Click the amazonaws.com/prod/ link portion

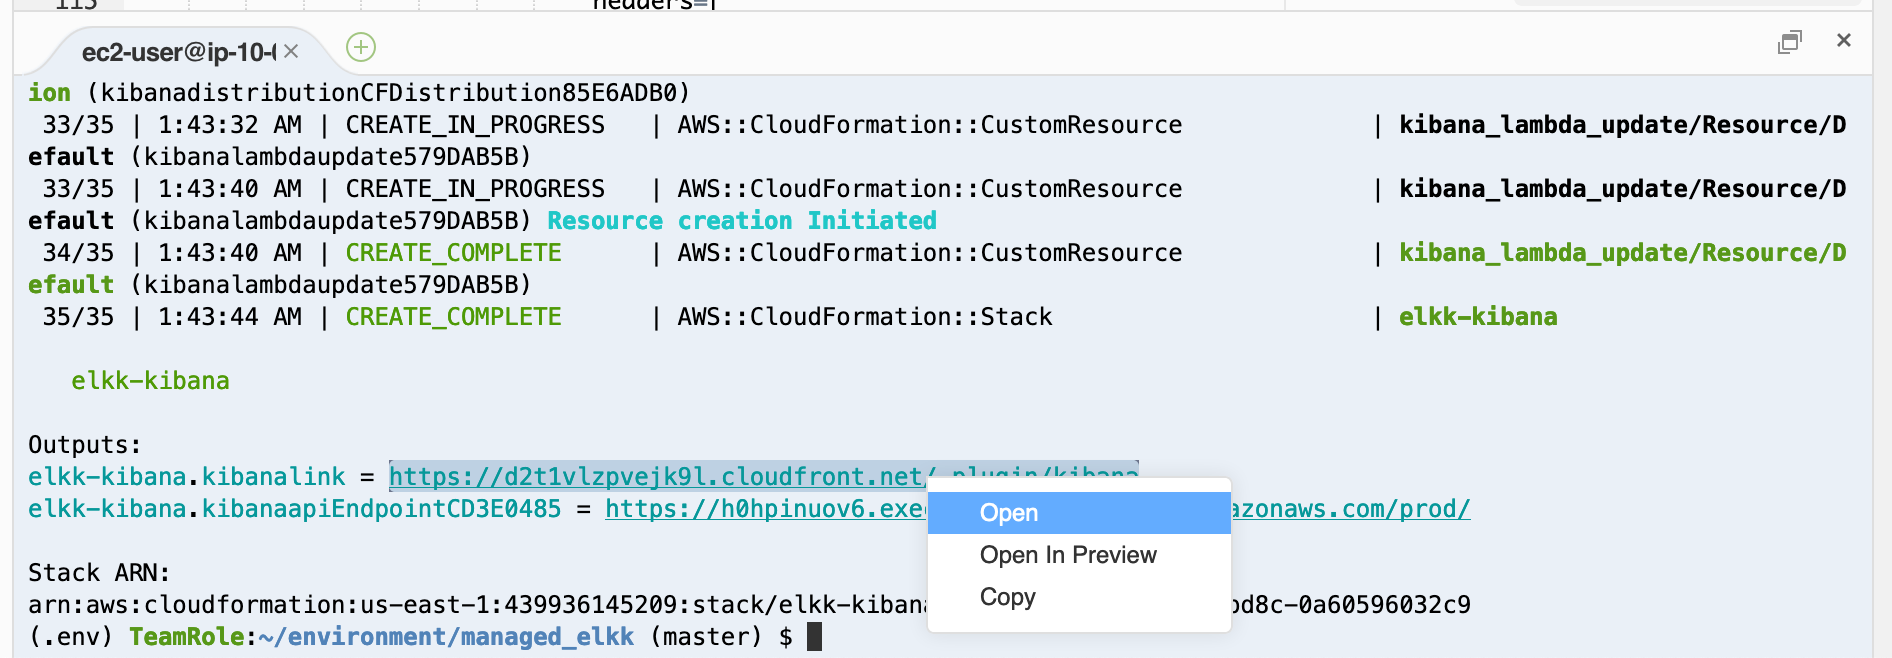pyautogui.click(x=1350, y=509)
